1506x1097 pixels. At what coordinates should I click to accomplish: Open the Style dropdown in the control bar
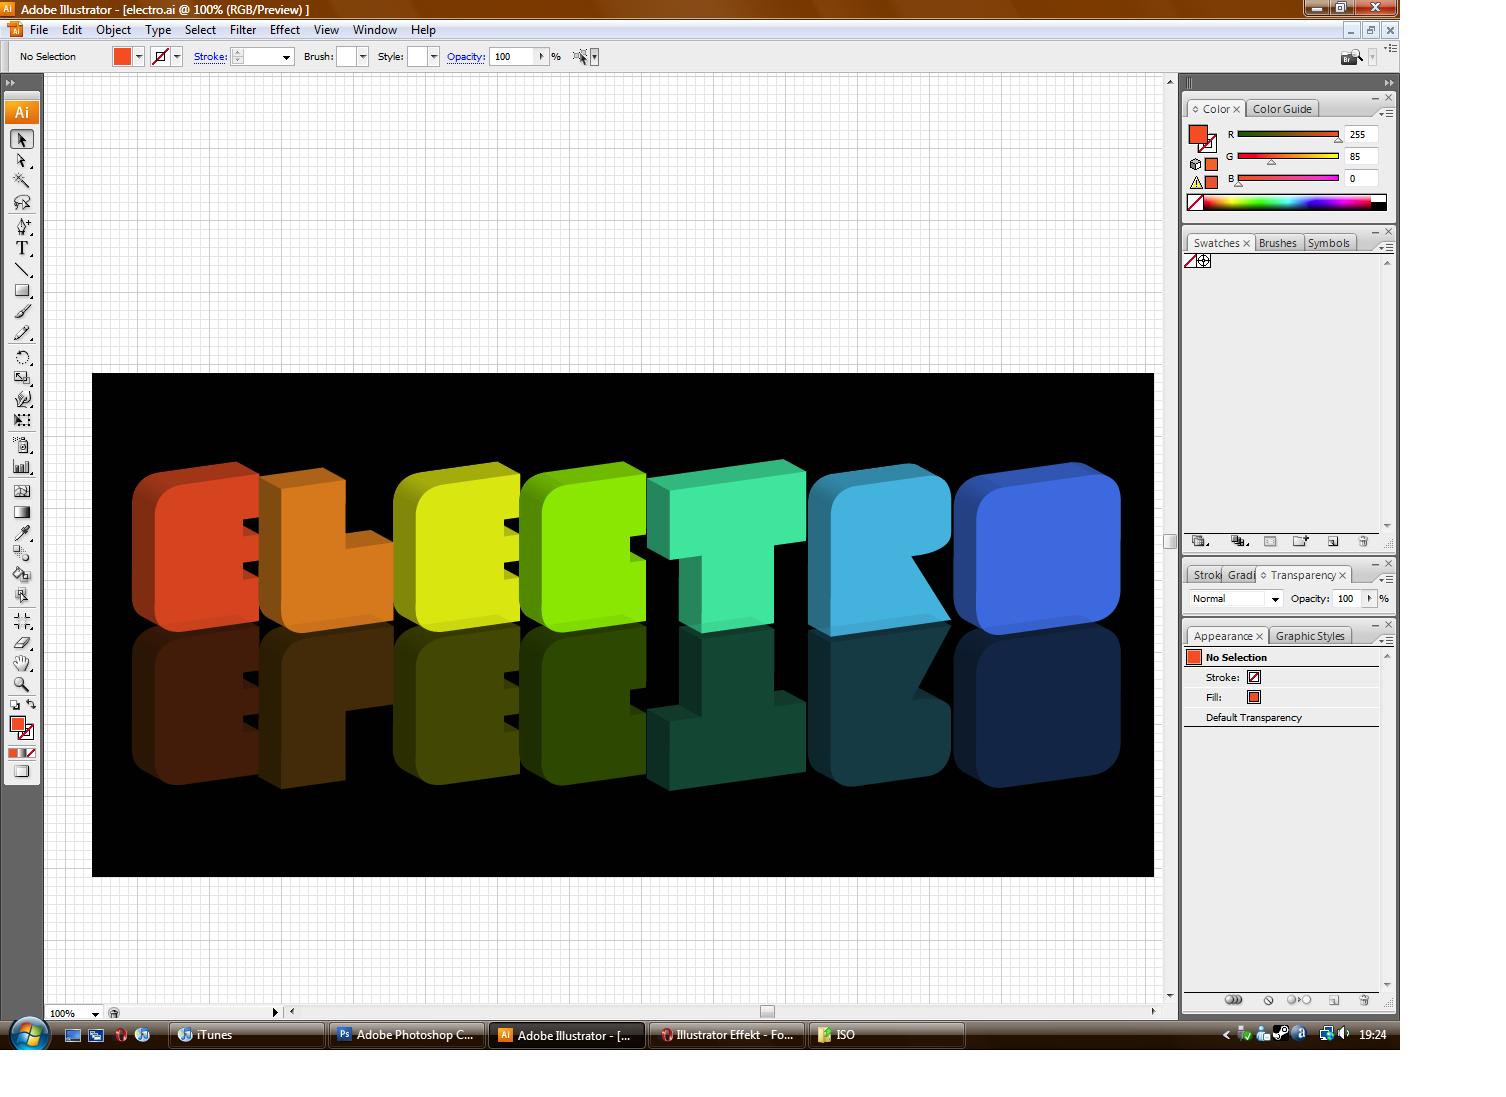[433, 57]
